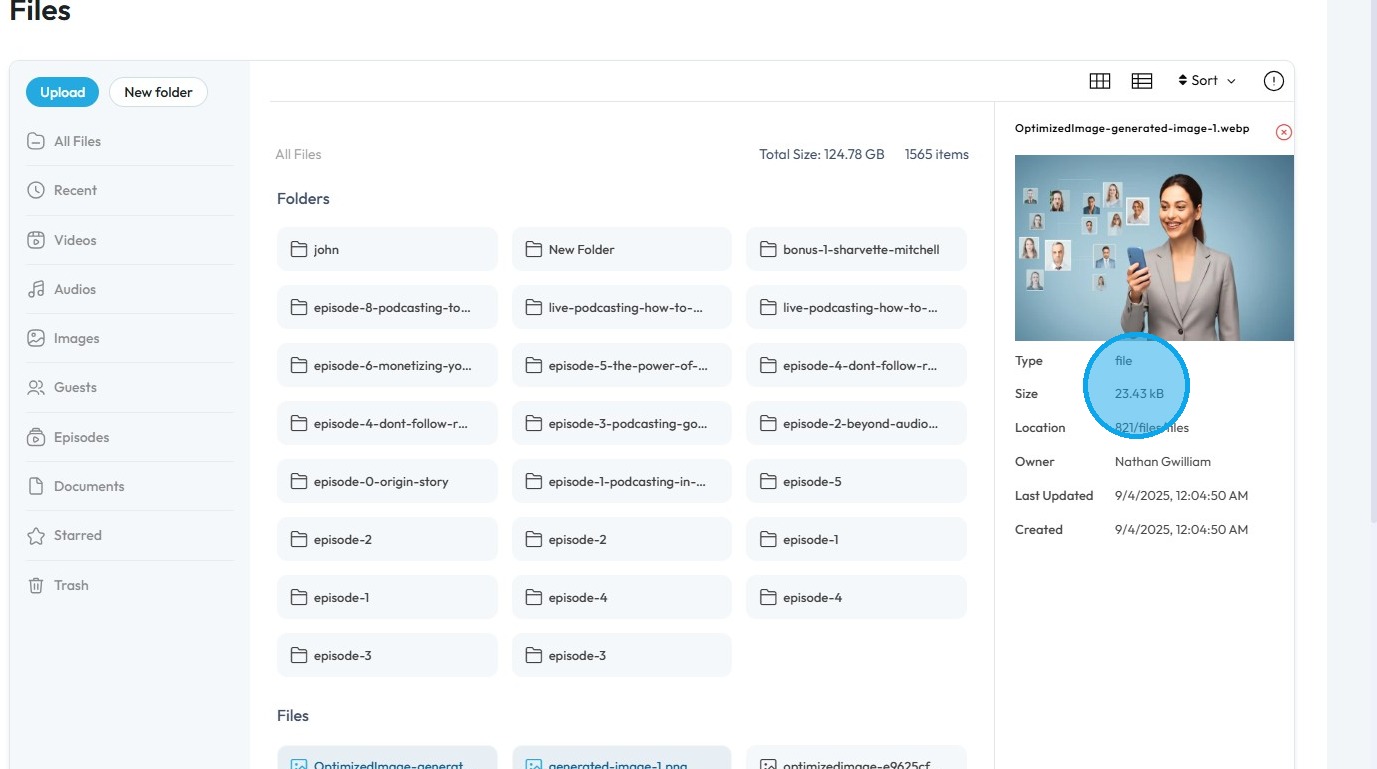The width and height of the screenshot is (1377, 769).
Task: Click the OptimizedImage-generated-image-1.webp title
Action: [1132, 128]
